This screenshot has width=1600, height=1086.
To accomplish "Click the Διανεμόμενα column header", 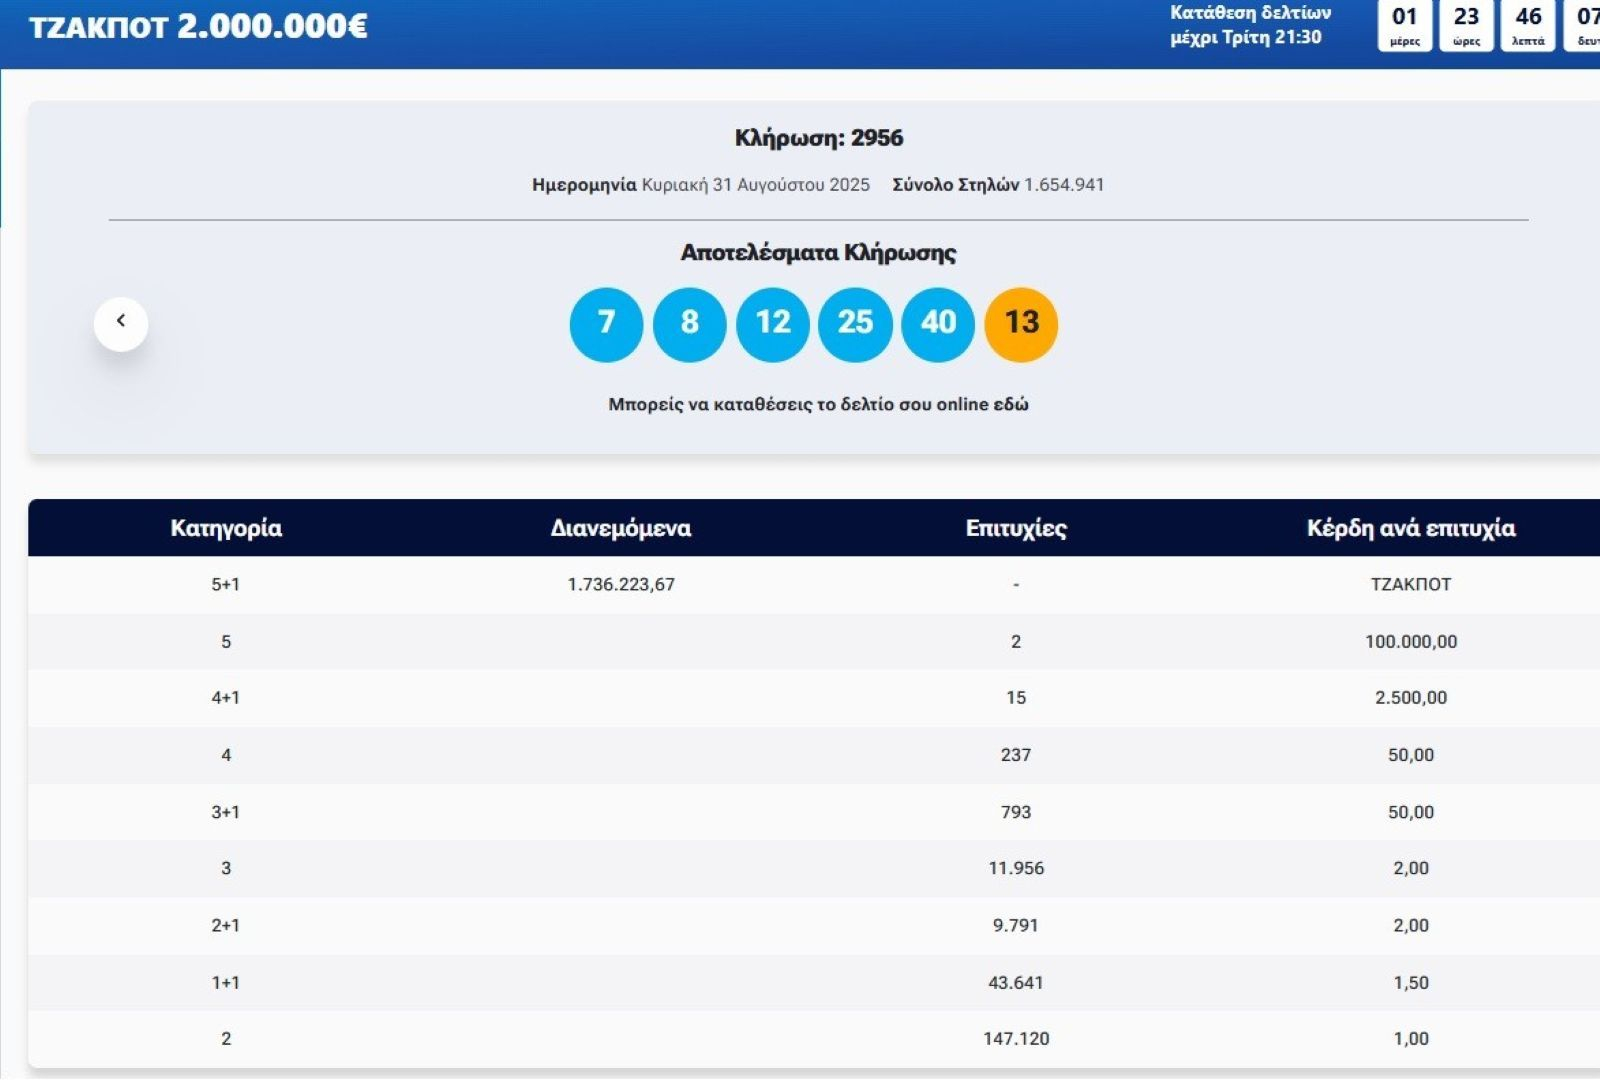I will [620, 528].
